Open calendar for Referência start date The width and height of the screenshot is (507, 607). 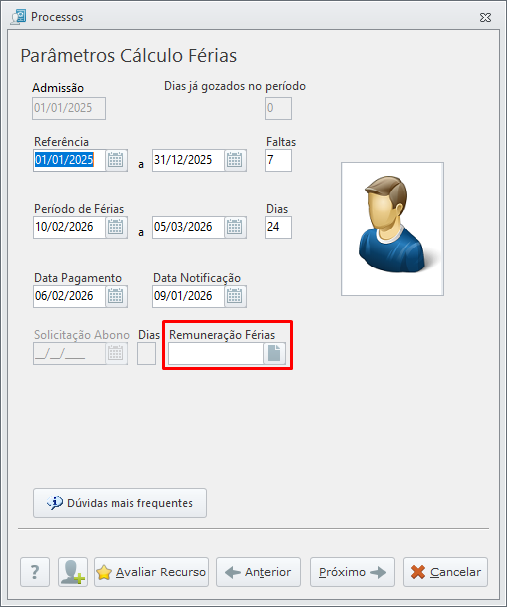[115, 160]
